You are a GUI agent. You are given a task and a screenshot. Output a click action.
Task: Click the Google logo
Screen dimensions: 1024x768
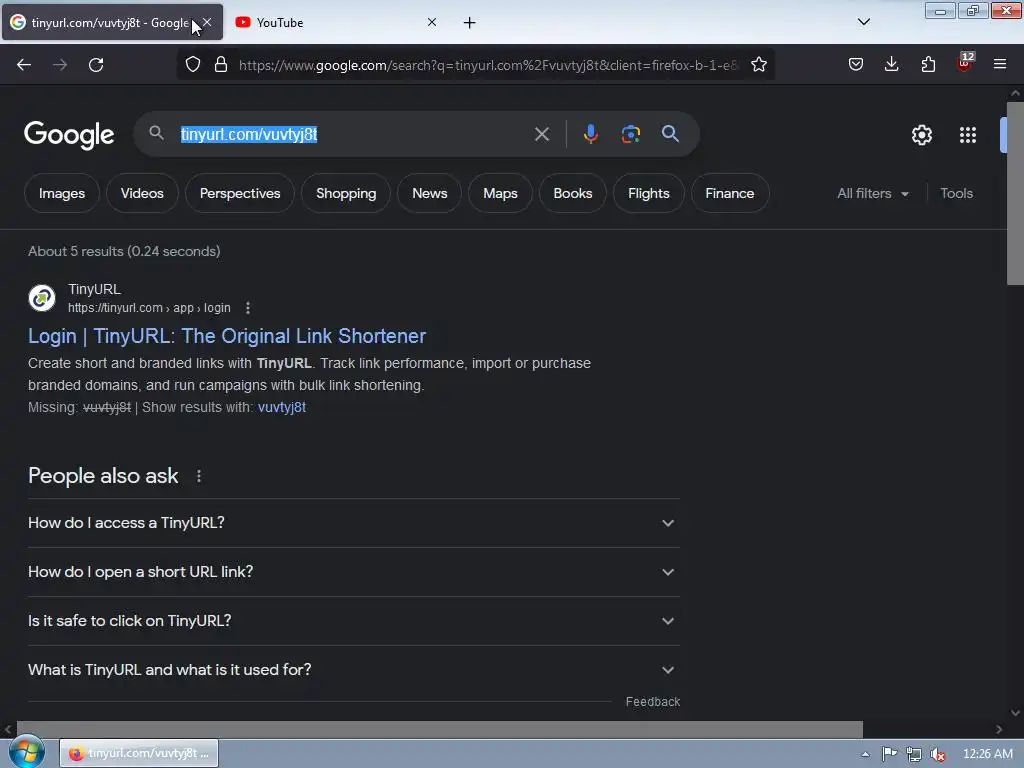coord(69,135)
